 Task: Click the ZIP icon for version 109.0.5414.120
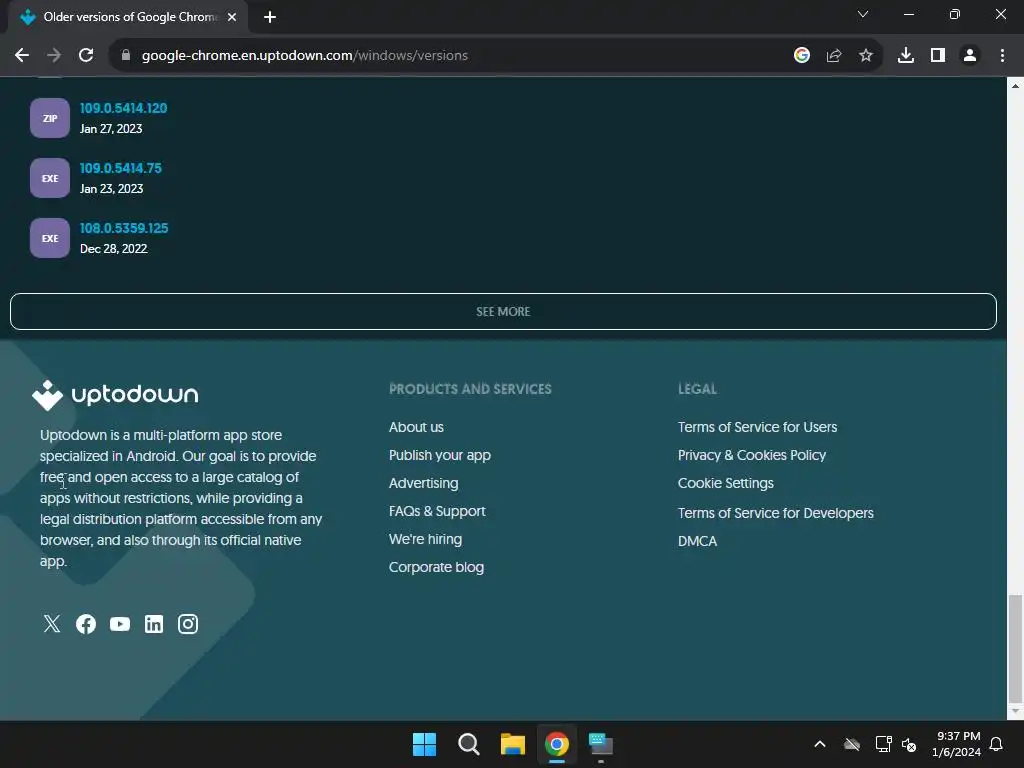tap(50, 118)
